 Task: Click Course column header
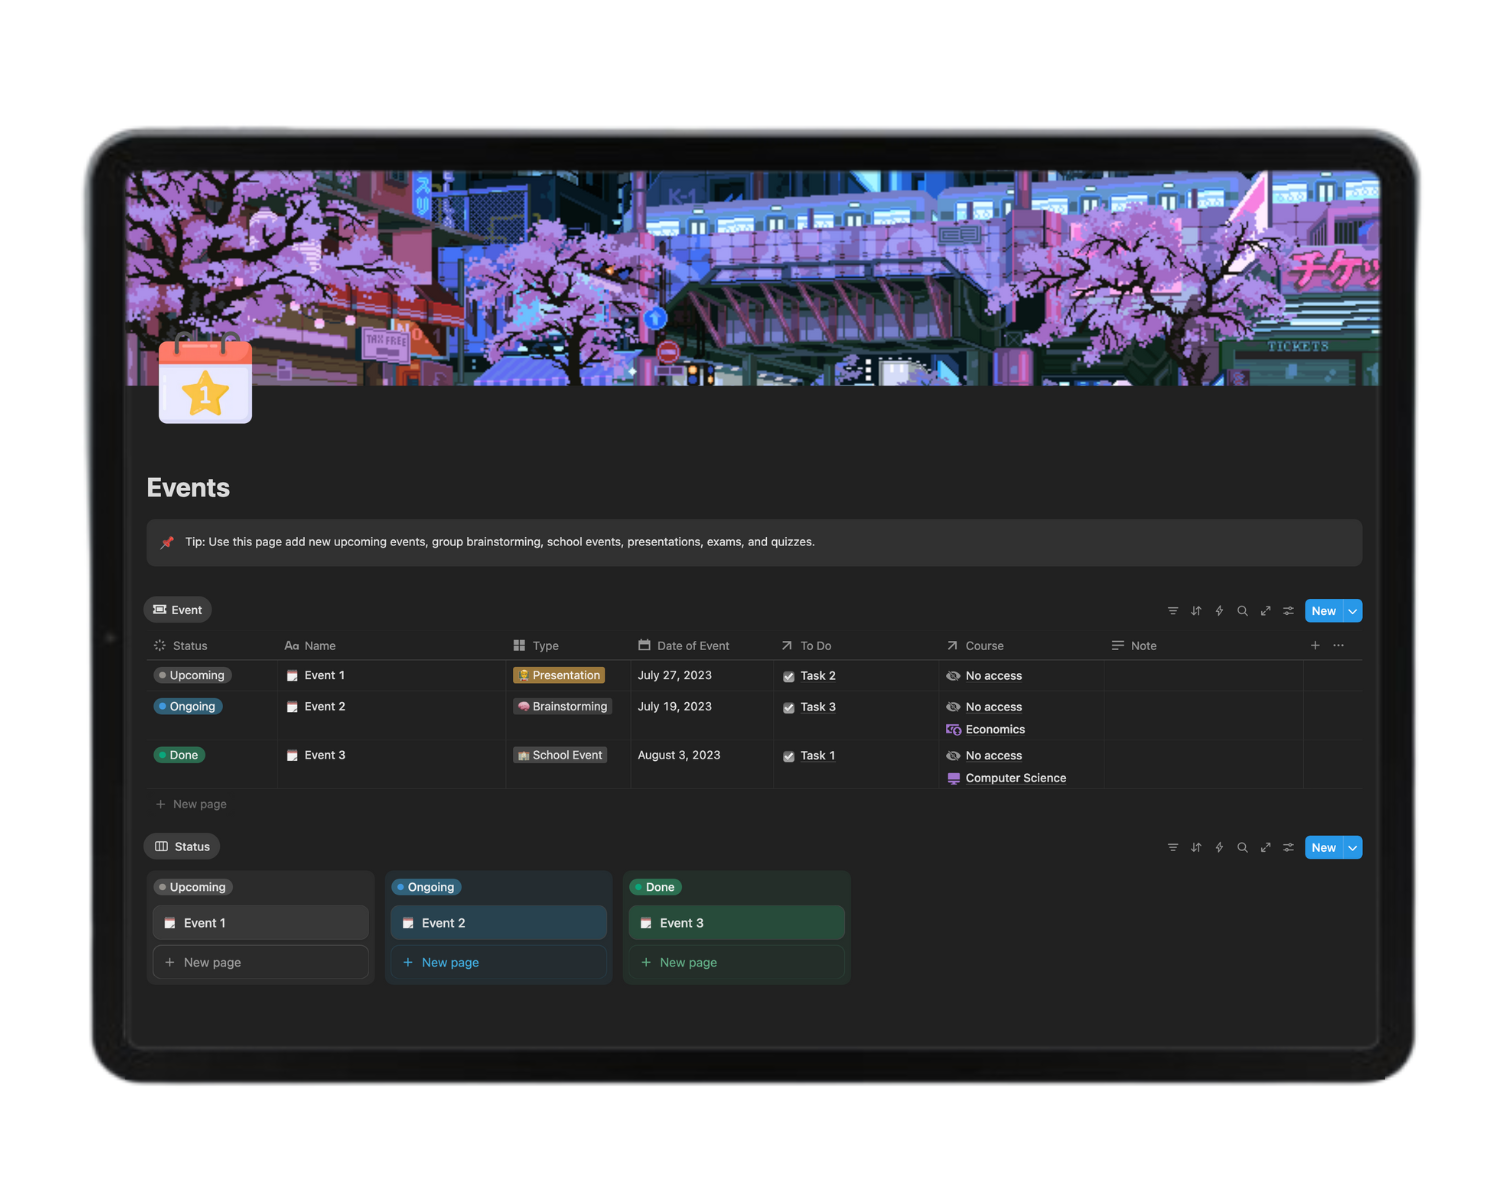(x=975, y=646)
